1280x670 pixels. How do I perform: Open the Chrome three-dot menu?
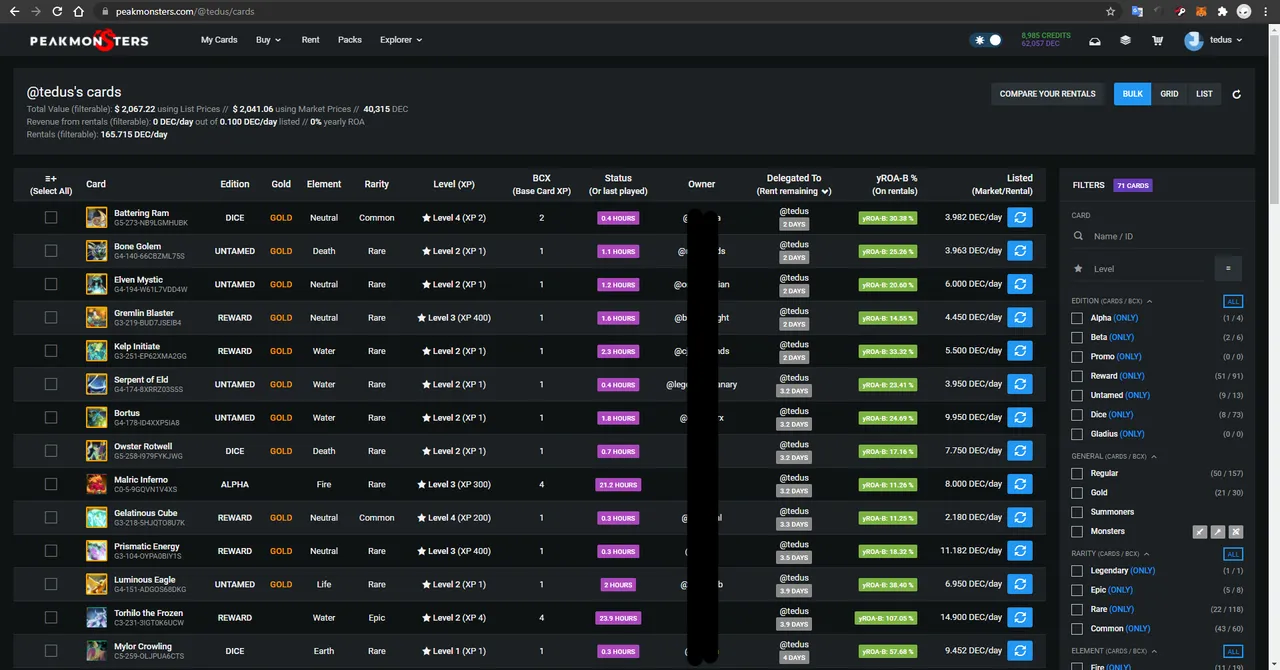pyautogui.click(x=1265, y=12)
